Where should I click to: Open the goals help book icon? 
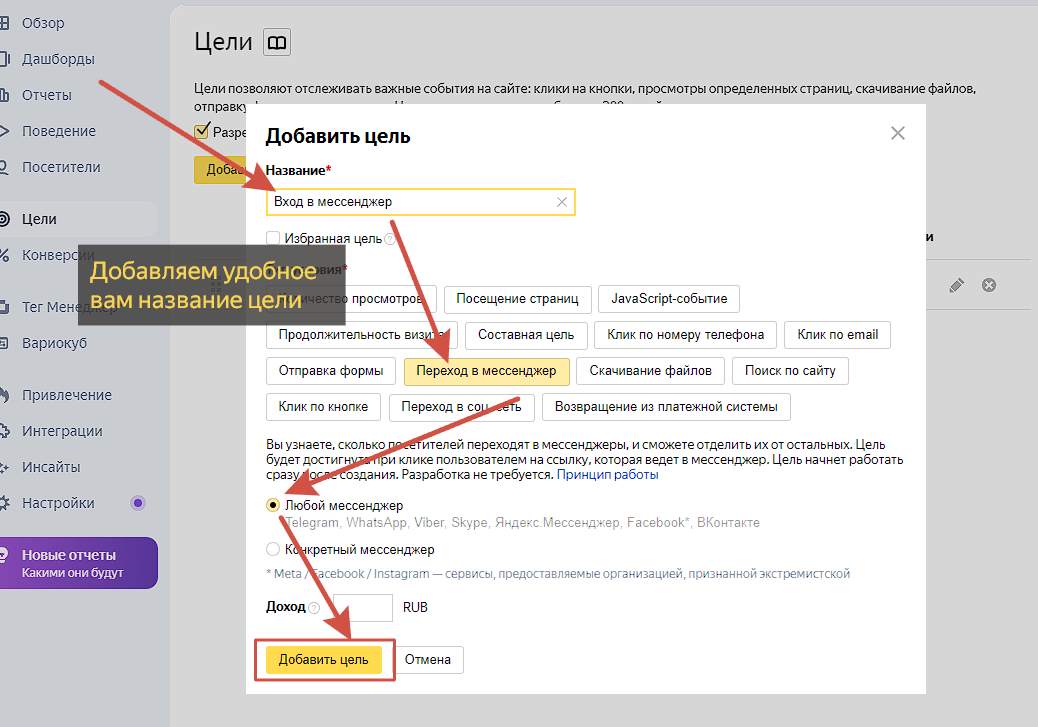pos(277,42)
